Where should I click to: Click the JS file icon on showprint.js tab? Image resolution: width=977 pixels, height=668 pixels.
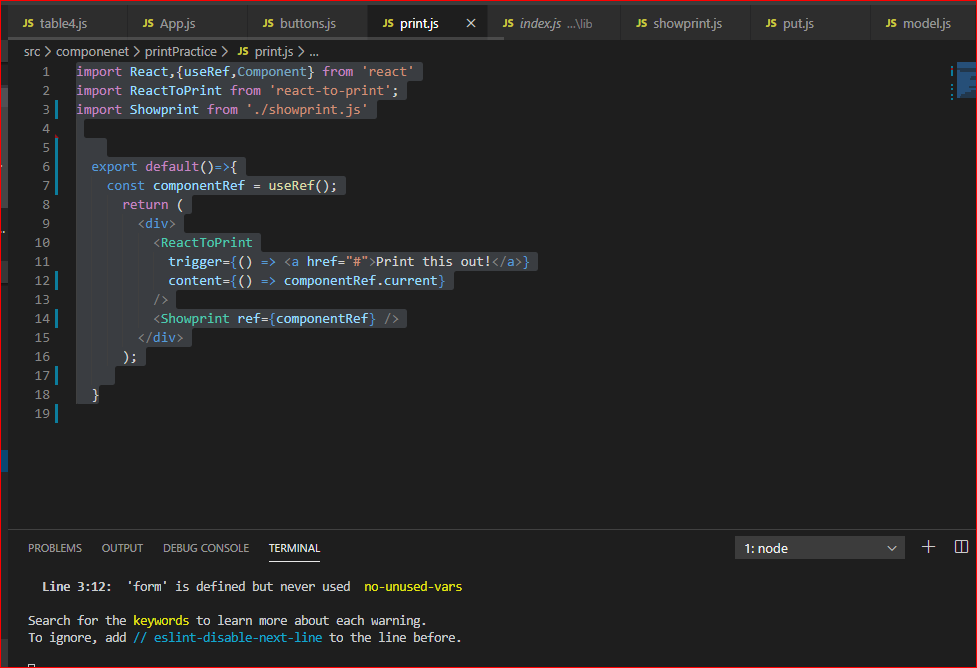642,23
